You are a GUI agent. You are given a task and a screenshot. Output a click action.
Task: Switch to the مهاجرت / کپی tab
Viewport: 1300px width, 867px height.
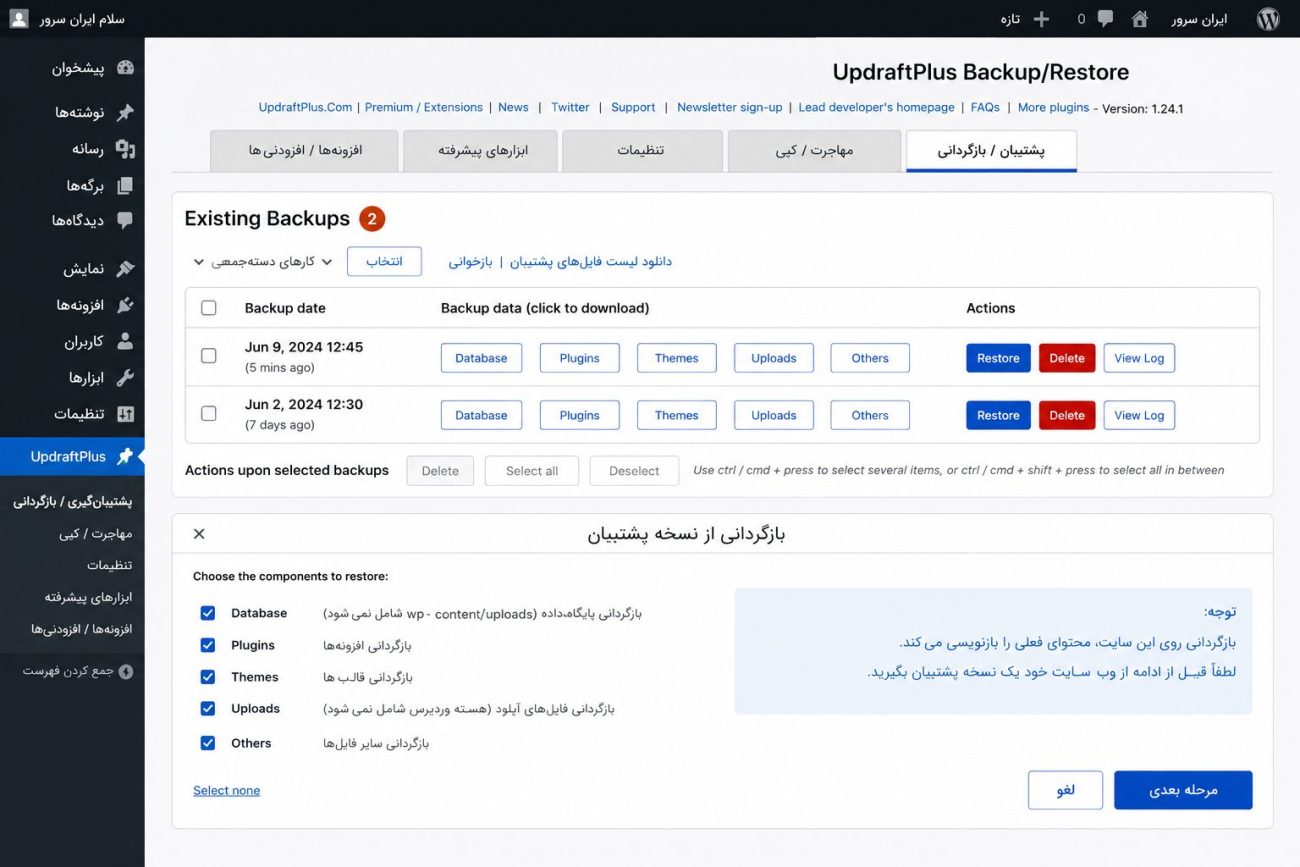click(x=814, y=151)
